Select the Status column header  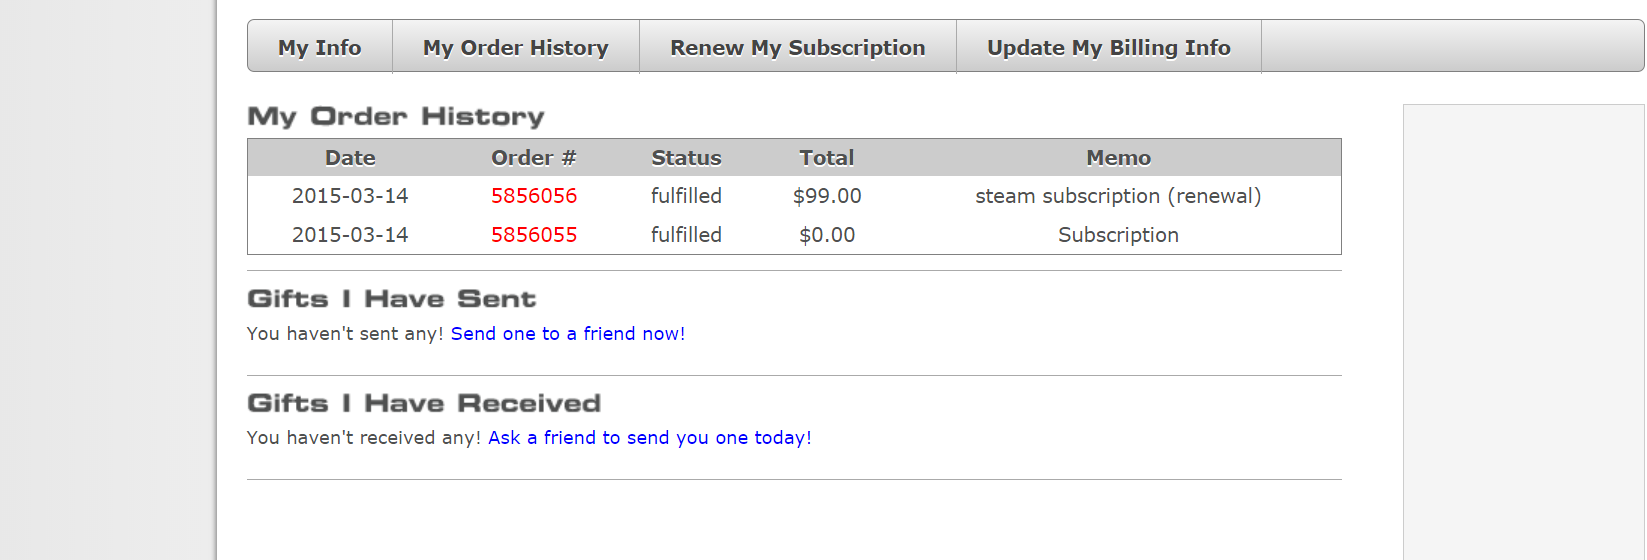pos(686,158)
